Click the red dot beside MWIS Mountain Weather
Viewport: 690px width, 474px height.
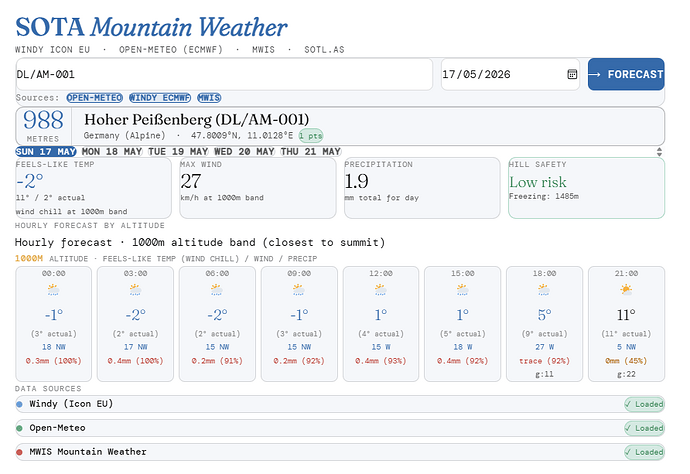[19, 452]
